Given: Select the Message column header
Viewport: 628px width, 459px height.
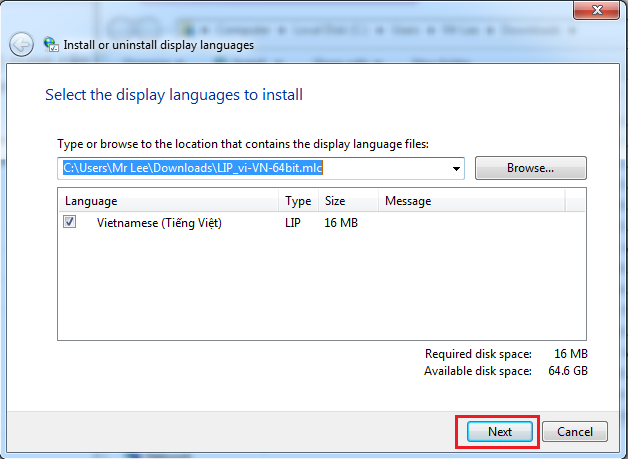Looking at the screenshot, I should pos(408,201).
